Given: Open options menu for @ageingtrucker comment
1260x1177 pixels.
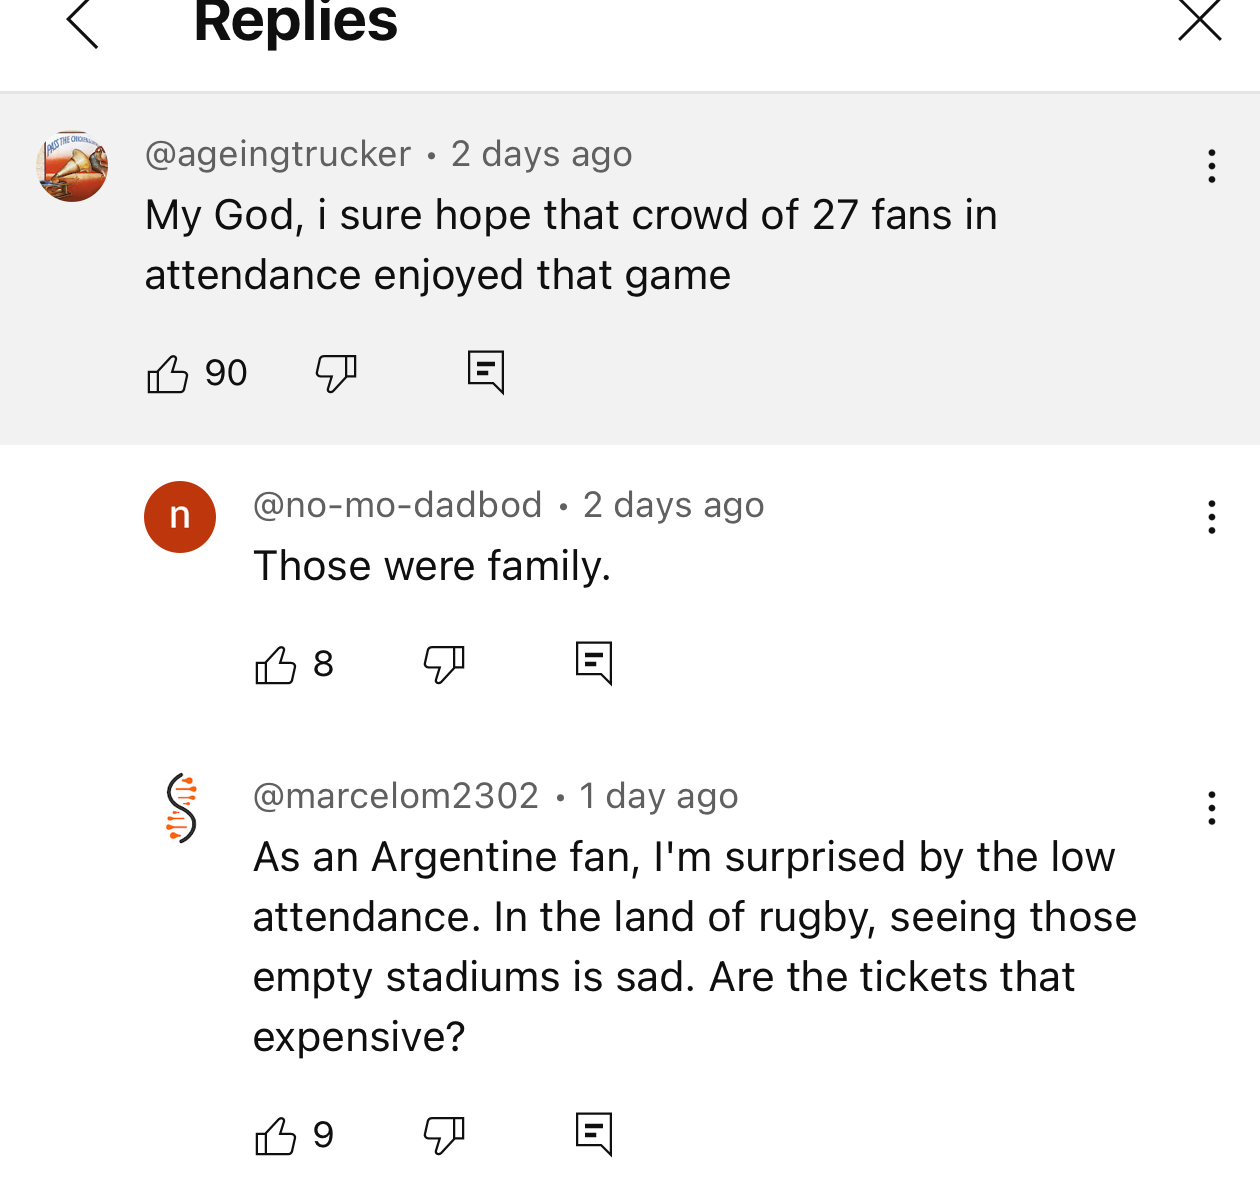Looking at the screenshot, I should click(x=1211, y=166).
